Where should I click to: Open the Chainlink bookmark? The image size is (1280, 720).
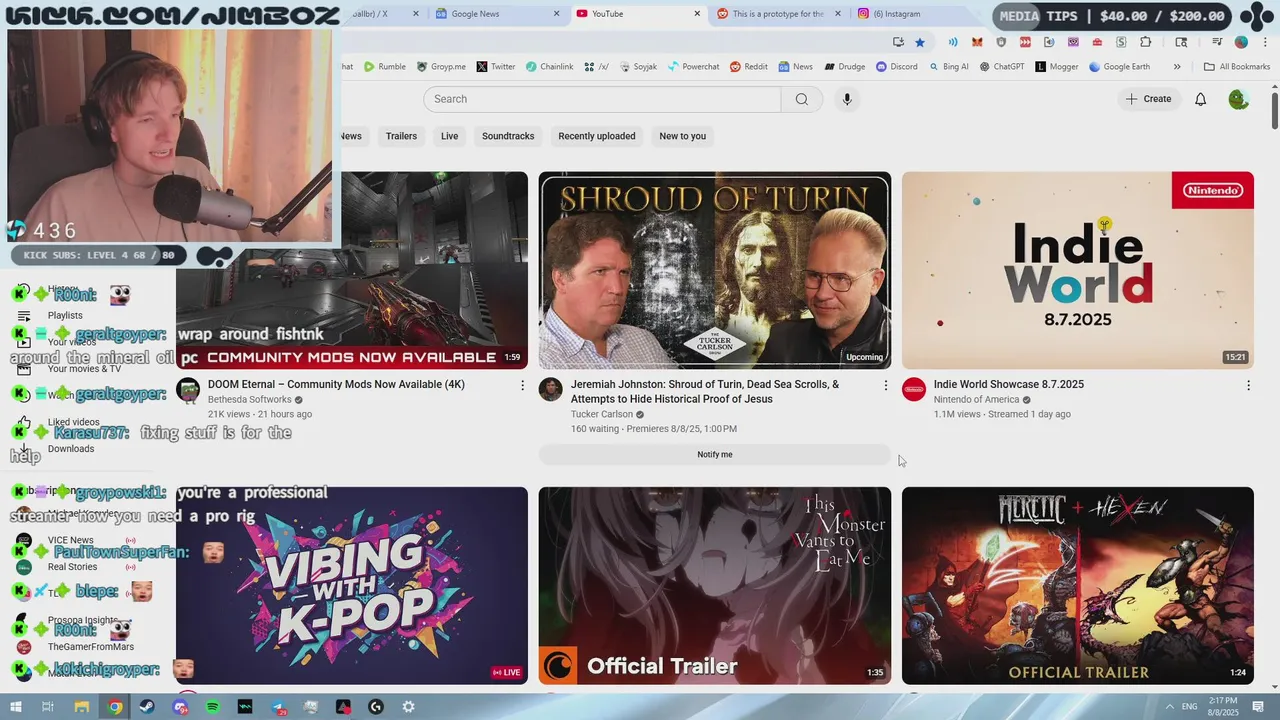click(x=550, y=67)
